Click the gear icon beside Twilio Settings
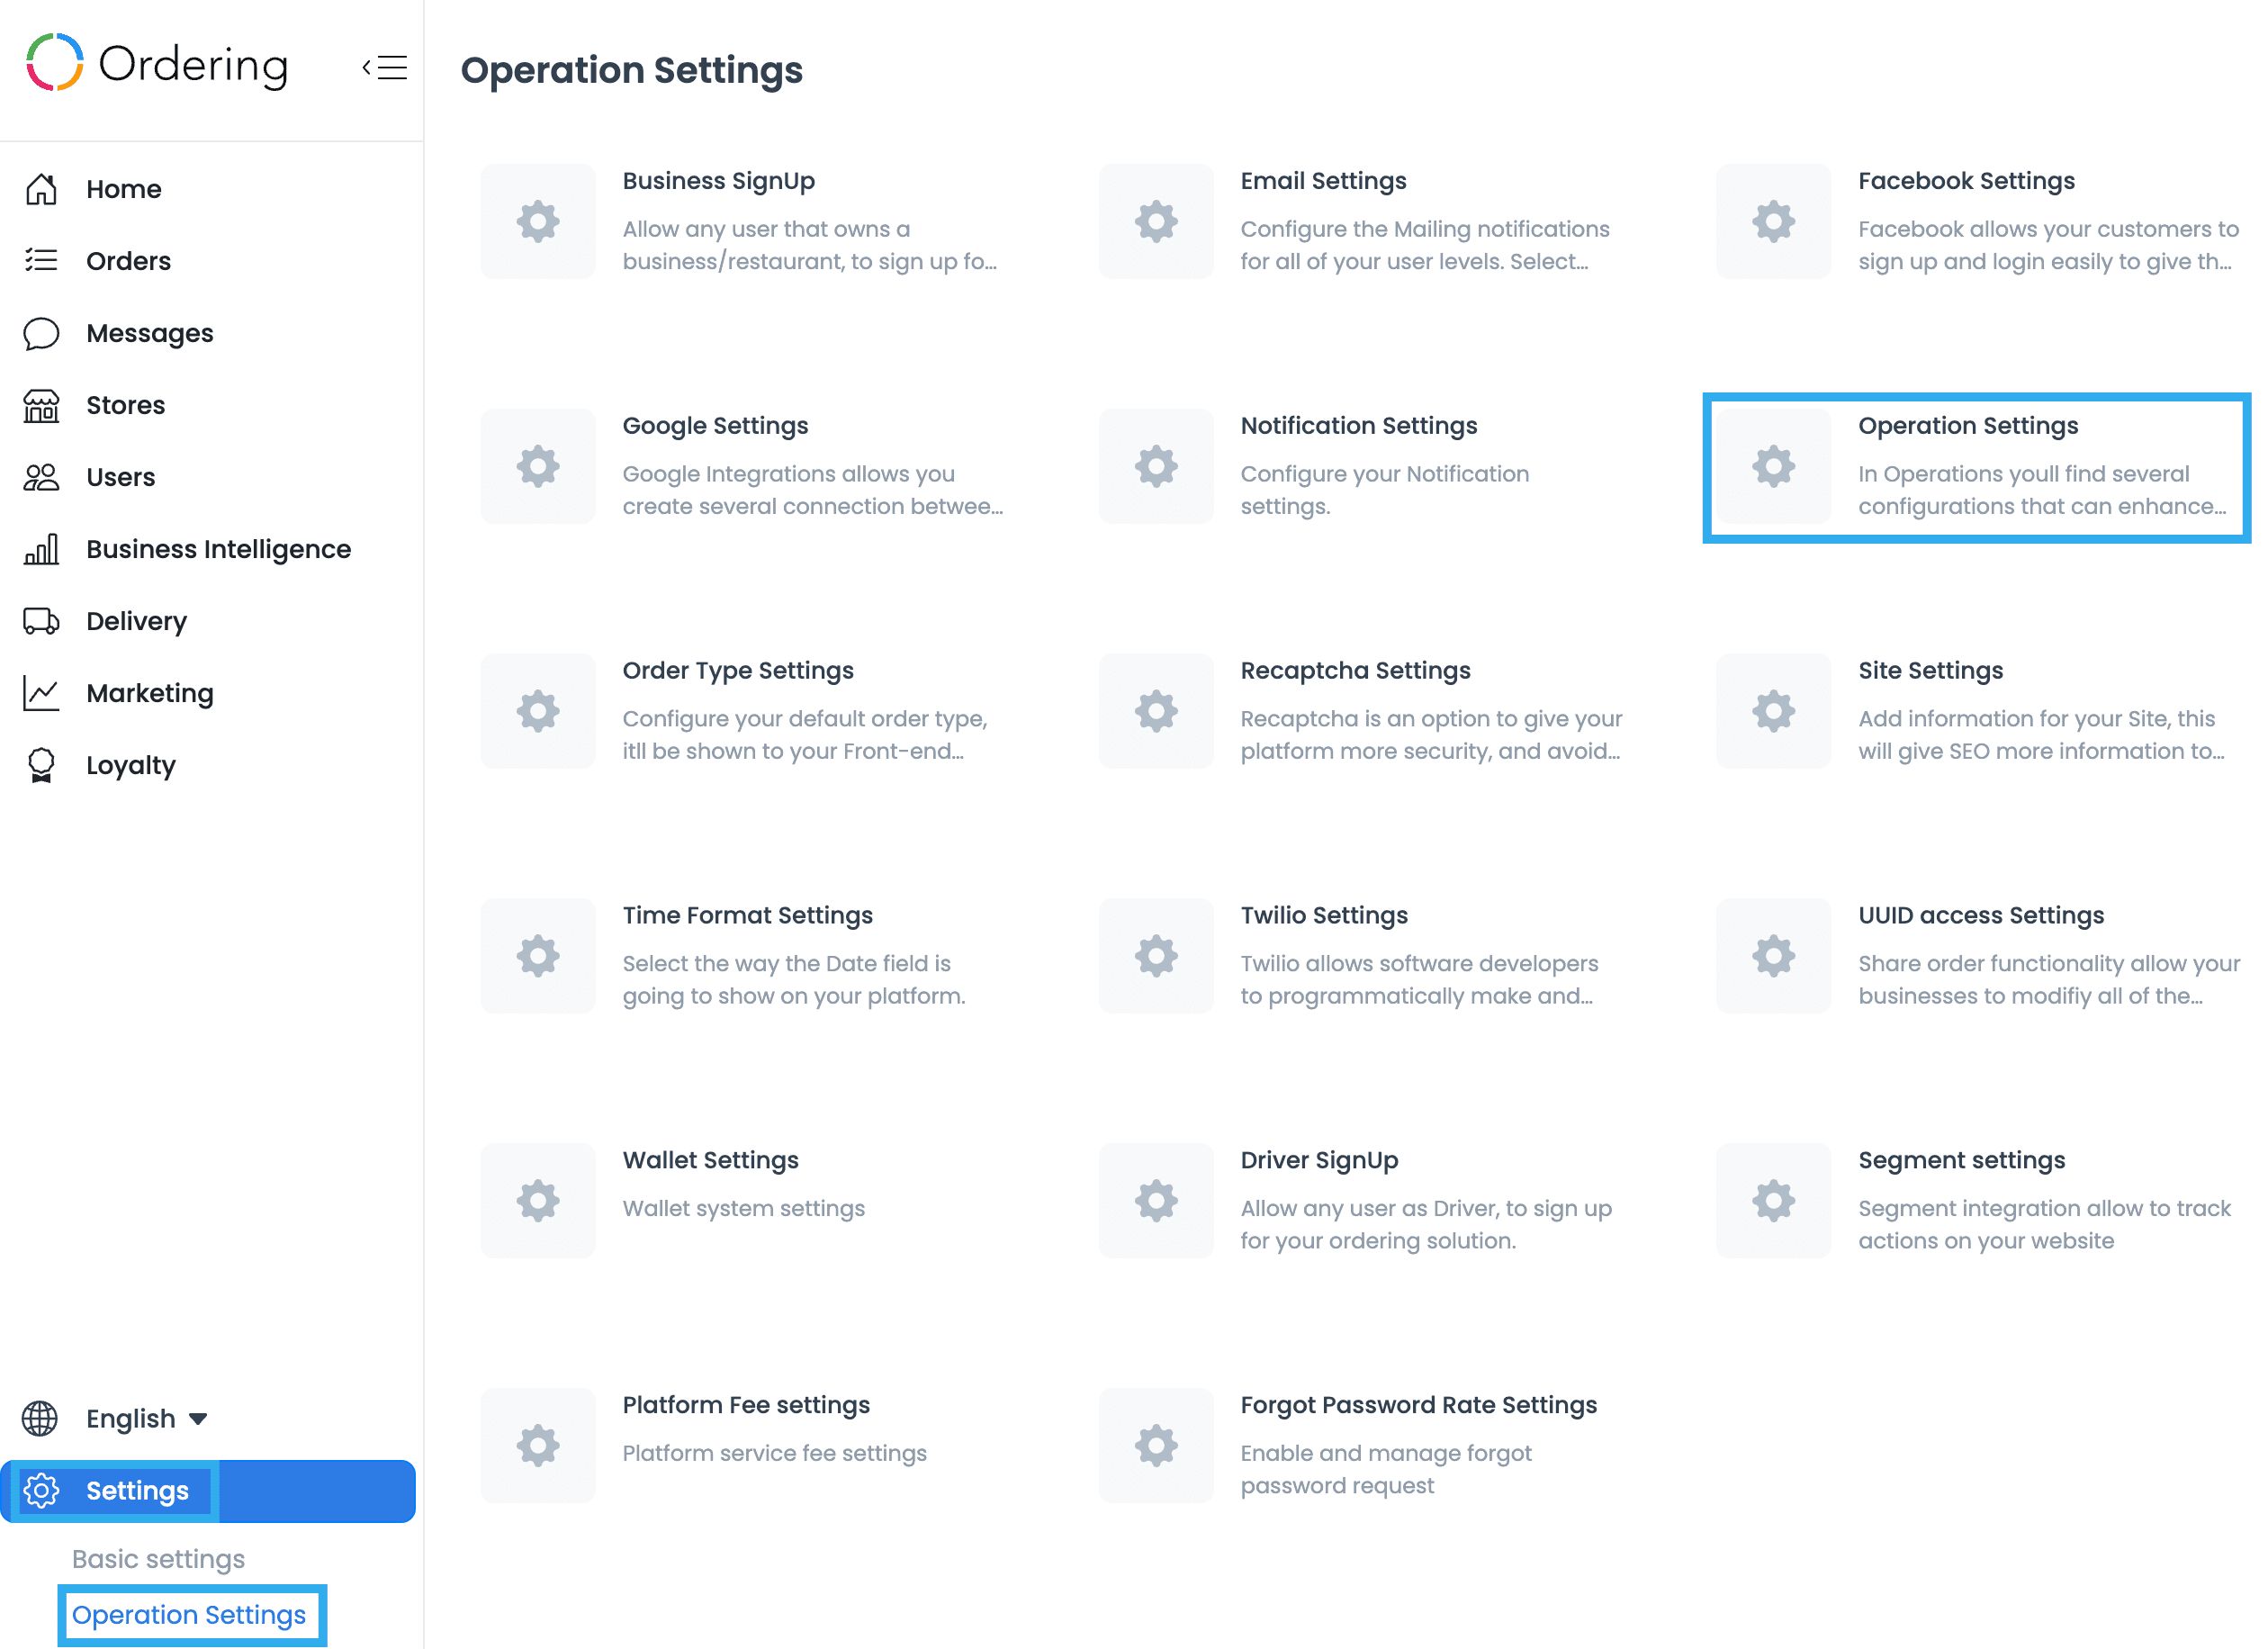The width and height of the screenshot is (2268, 1649). [x=1155, y=955]
